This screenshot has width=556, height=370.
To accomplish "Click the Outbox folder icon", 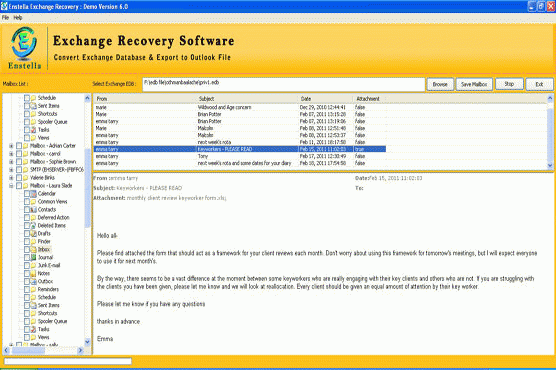I will [33, 281].
